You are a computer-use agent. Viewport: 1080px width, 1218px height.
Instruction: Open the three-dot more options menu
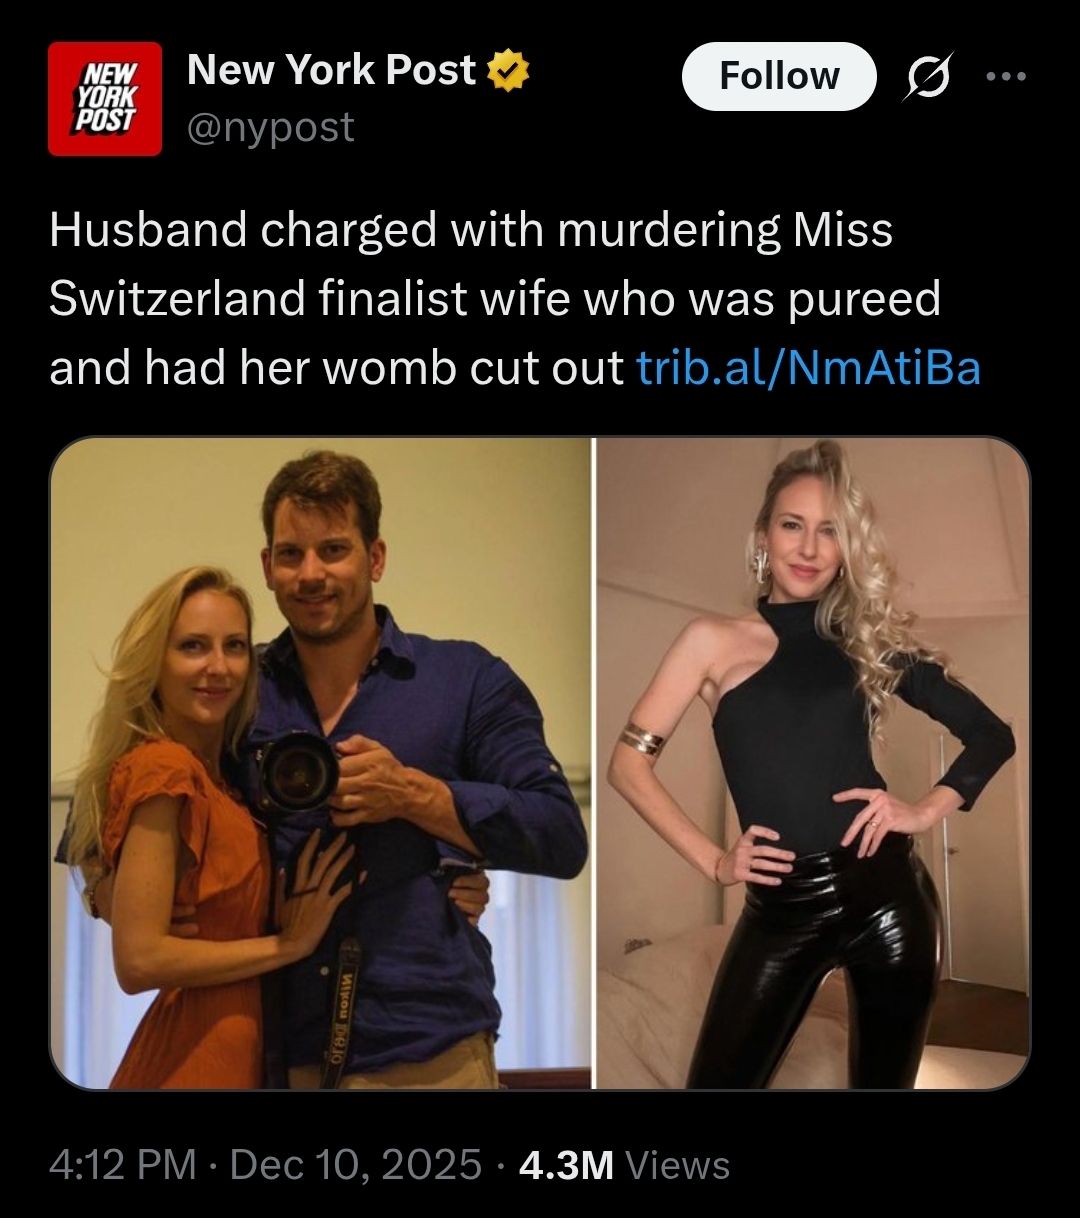point(1005,76)
